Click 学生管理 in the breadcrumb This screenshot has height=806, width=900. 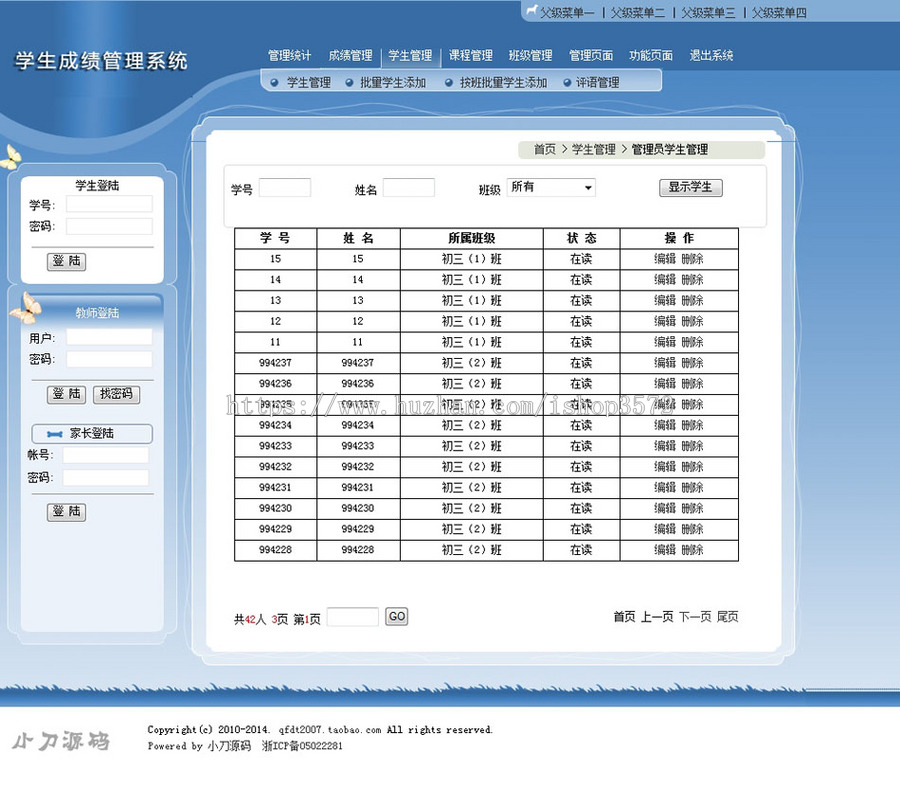[x=593, y=149]
